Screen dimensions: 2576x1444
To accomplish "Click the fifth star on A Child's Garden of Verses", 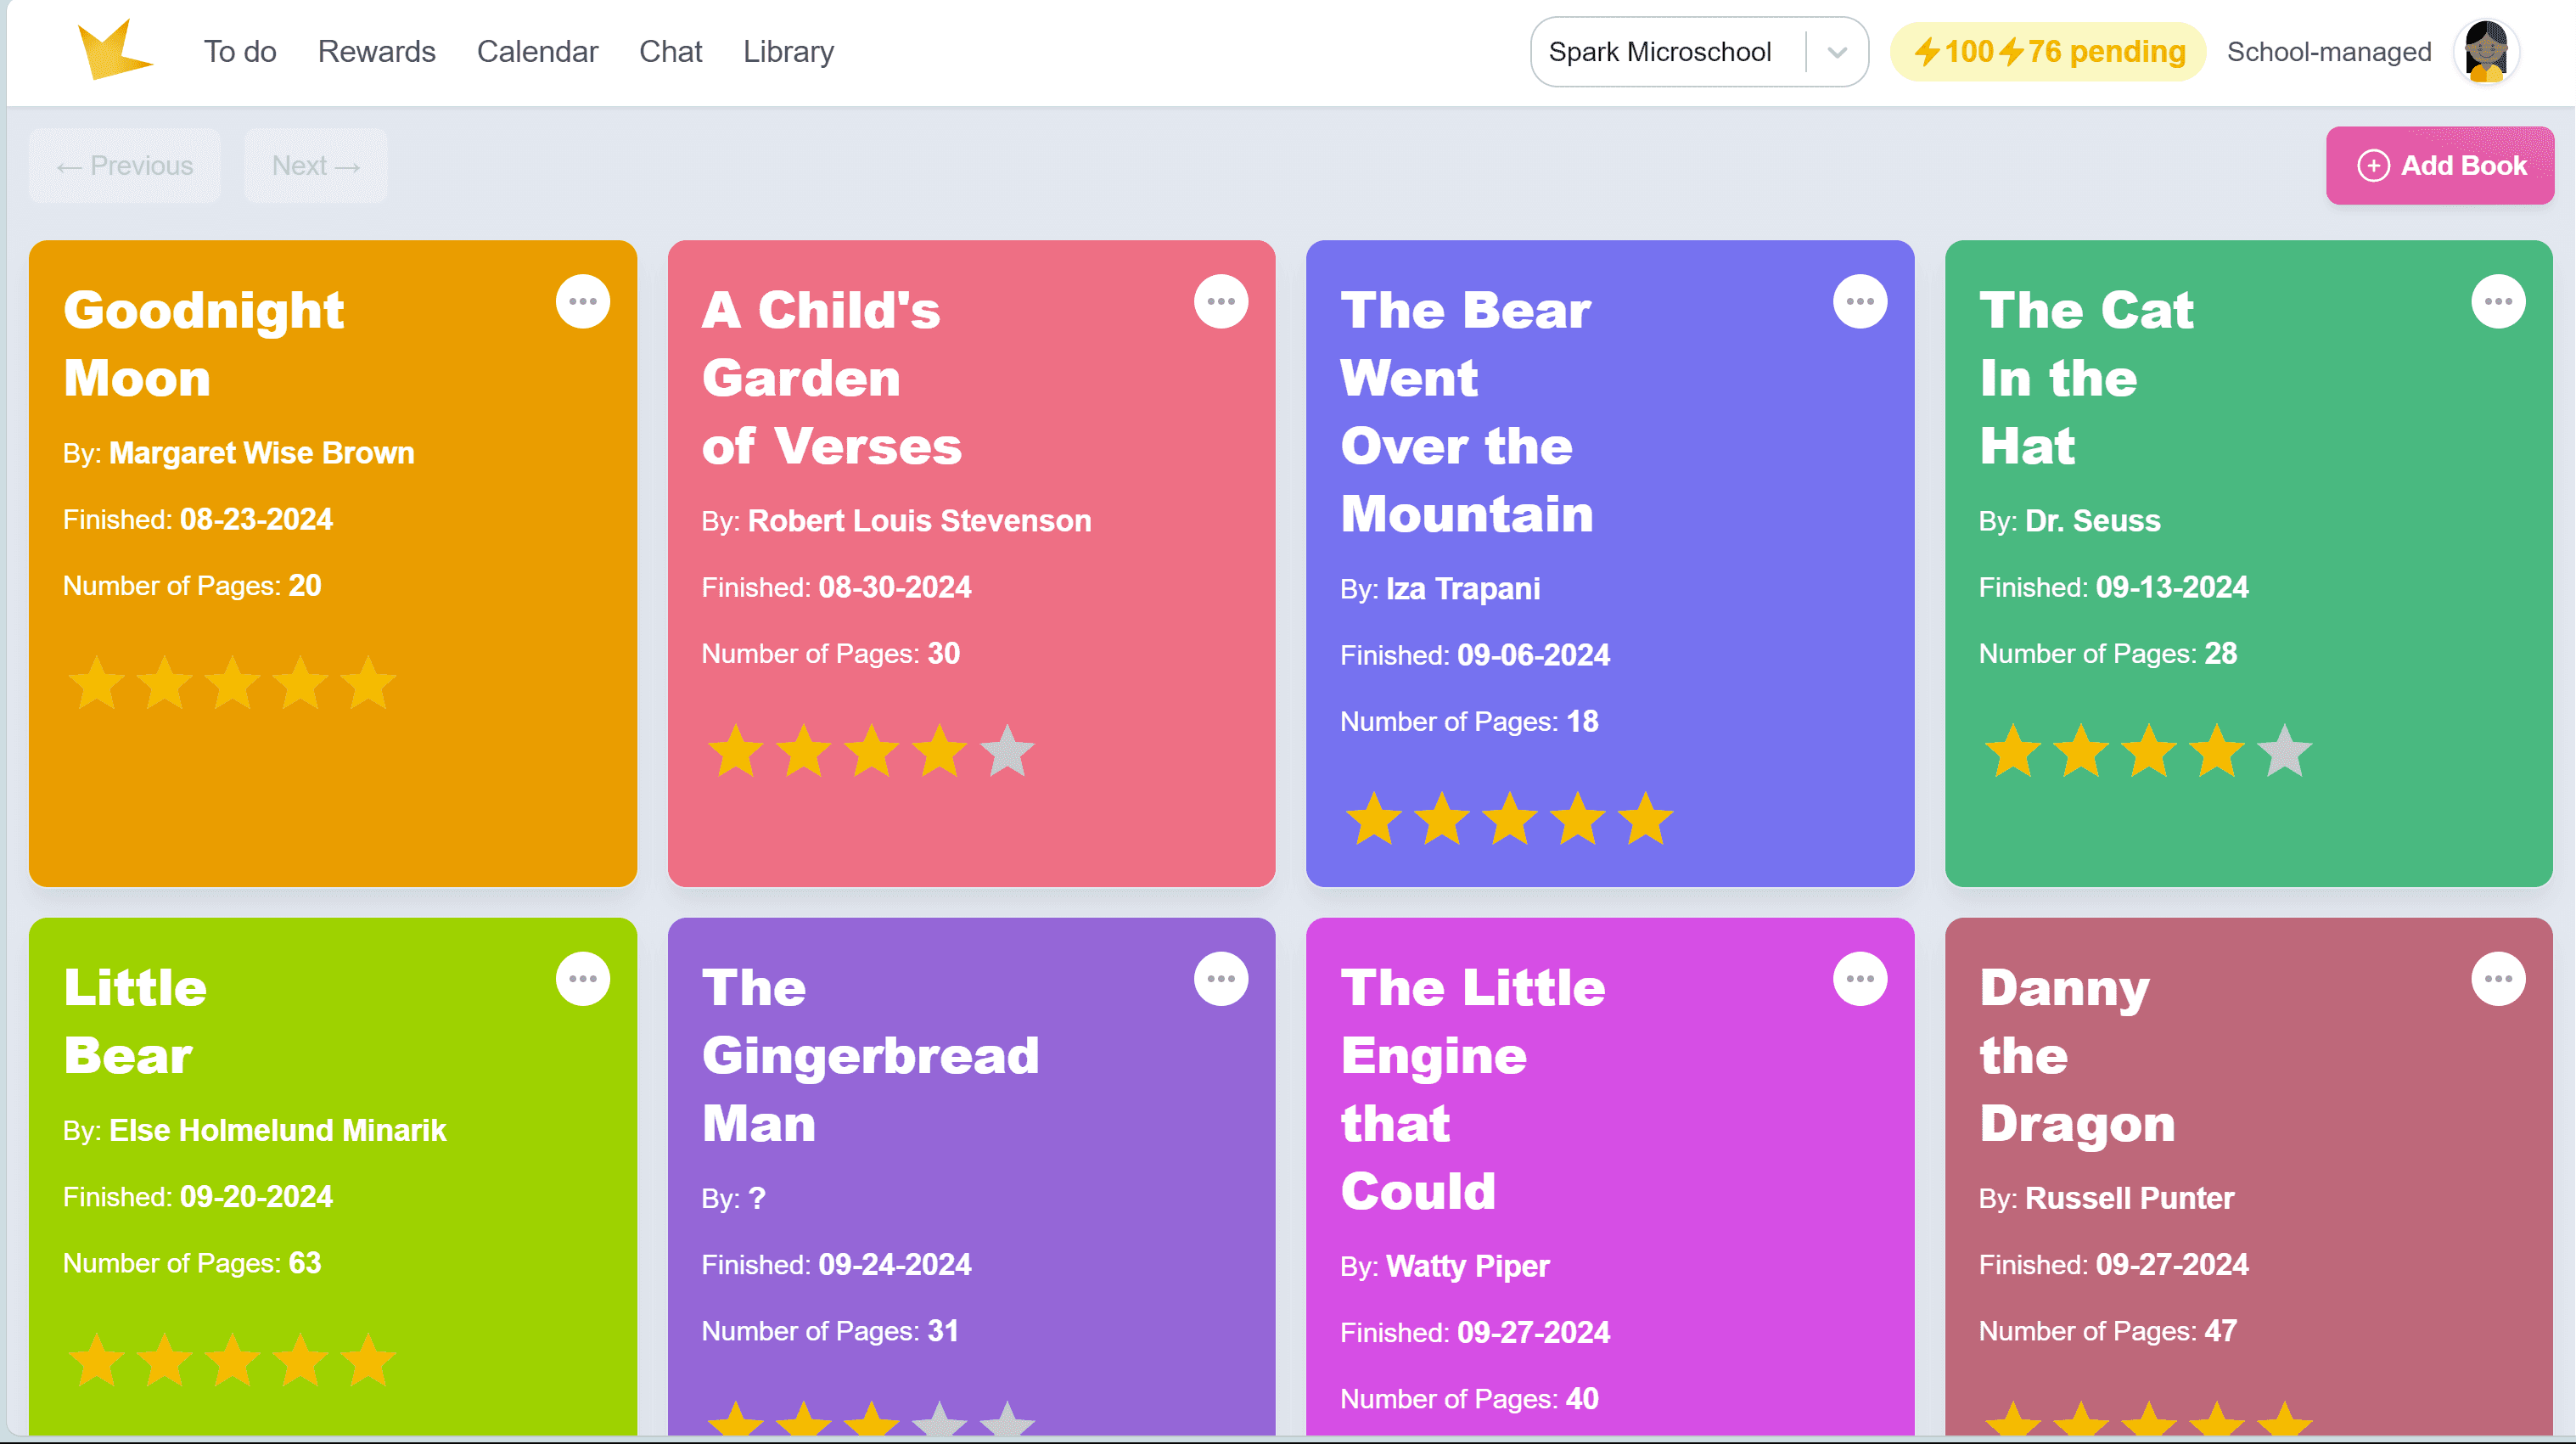I will [x=1007, y=751].
